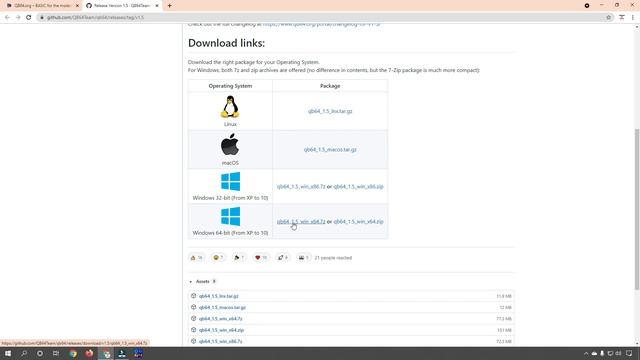Viewport: 640px width, 360px height.
Task: Open Windows taskbar search
Action: coord(24,353)
